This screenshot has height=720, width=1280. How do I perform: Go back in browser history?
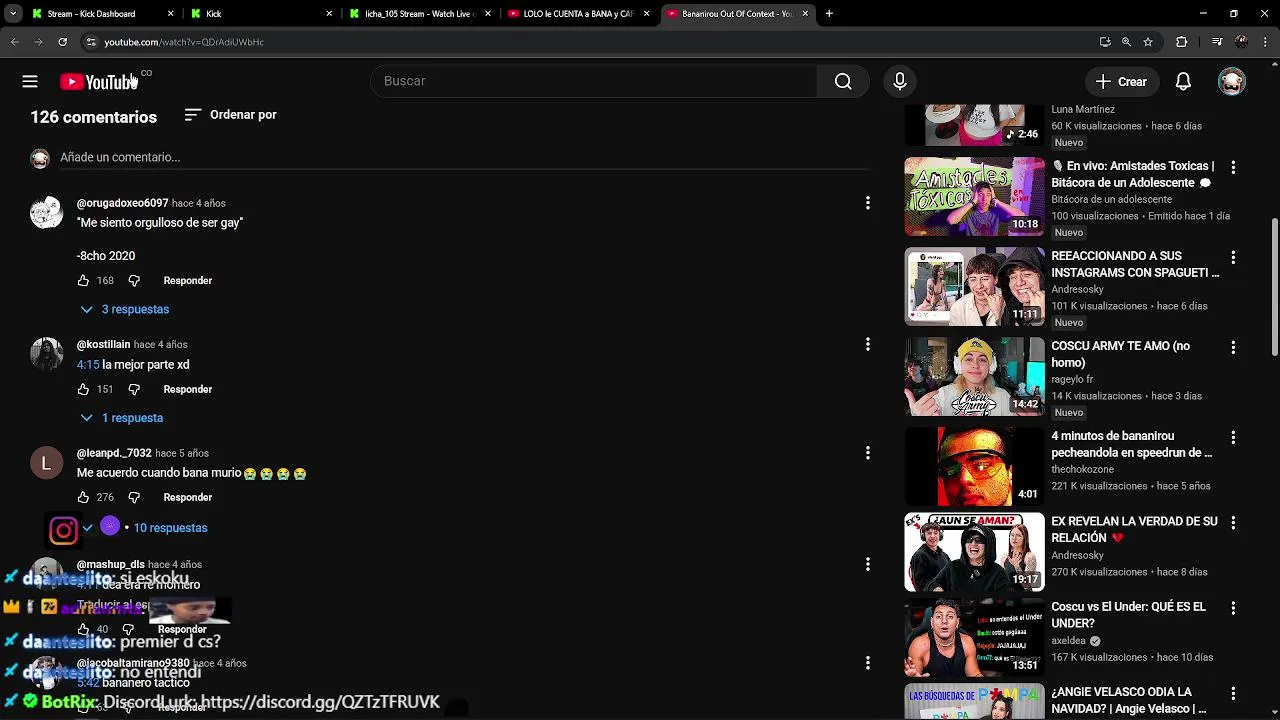(x=14, y=42)
